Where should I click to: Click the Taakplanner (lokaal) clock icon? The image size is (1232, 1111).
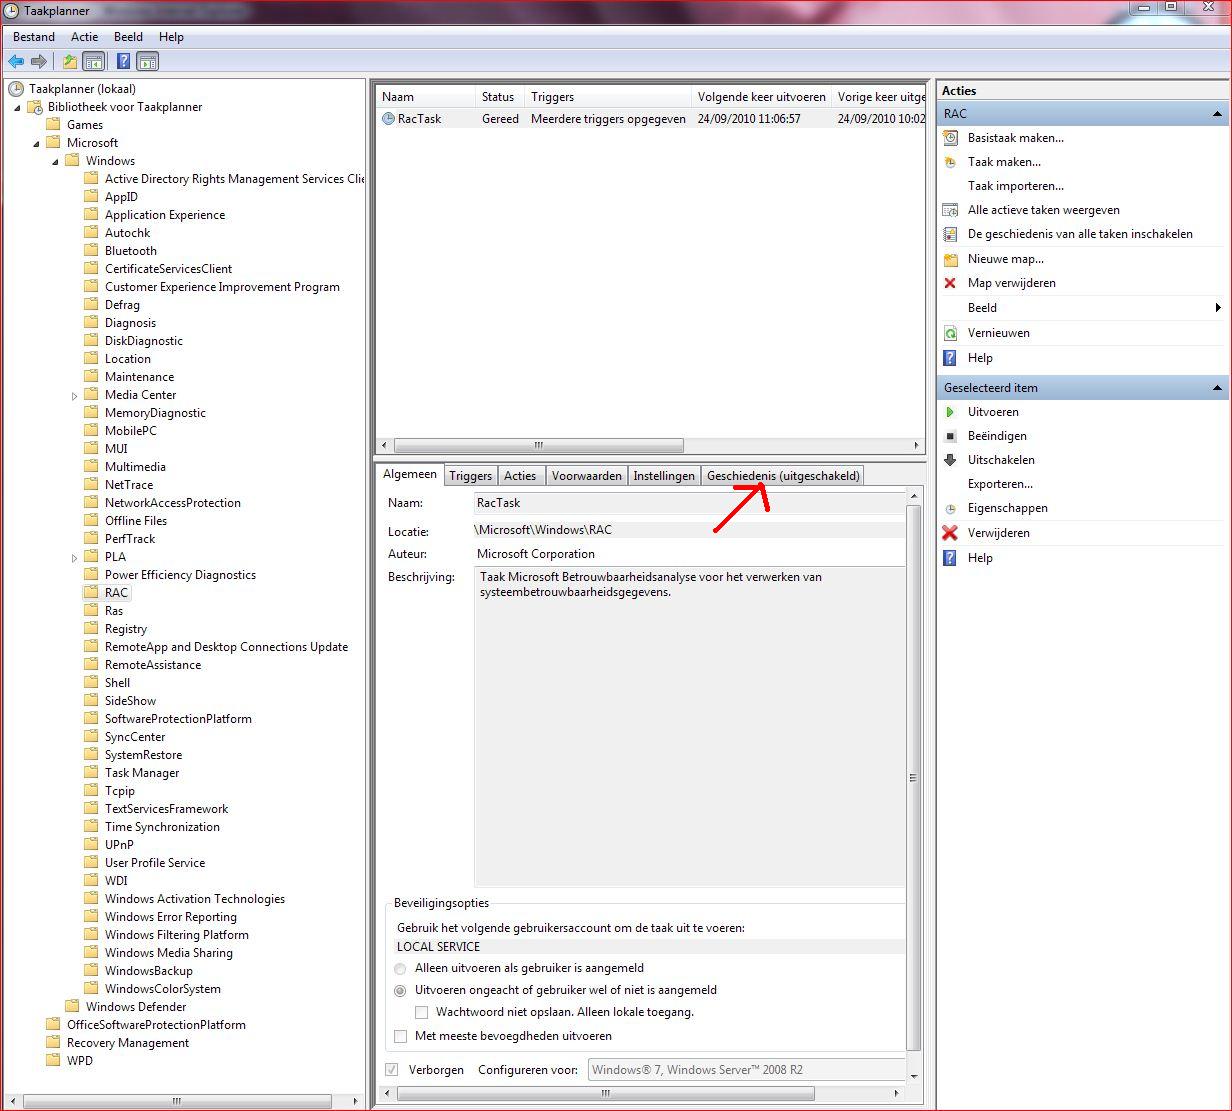(x=16, y=89)
